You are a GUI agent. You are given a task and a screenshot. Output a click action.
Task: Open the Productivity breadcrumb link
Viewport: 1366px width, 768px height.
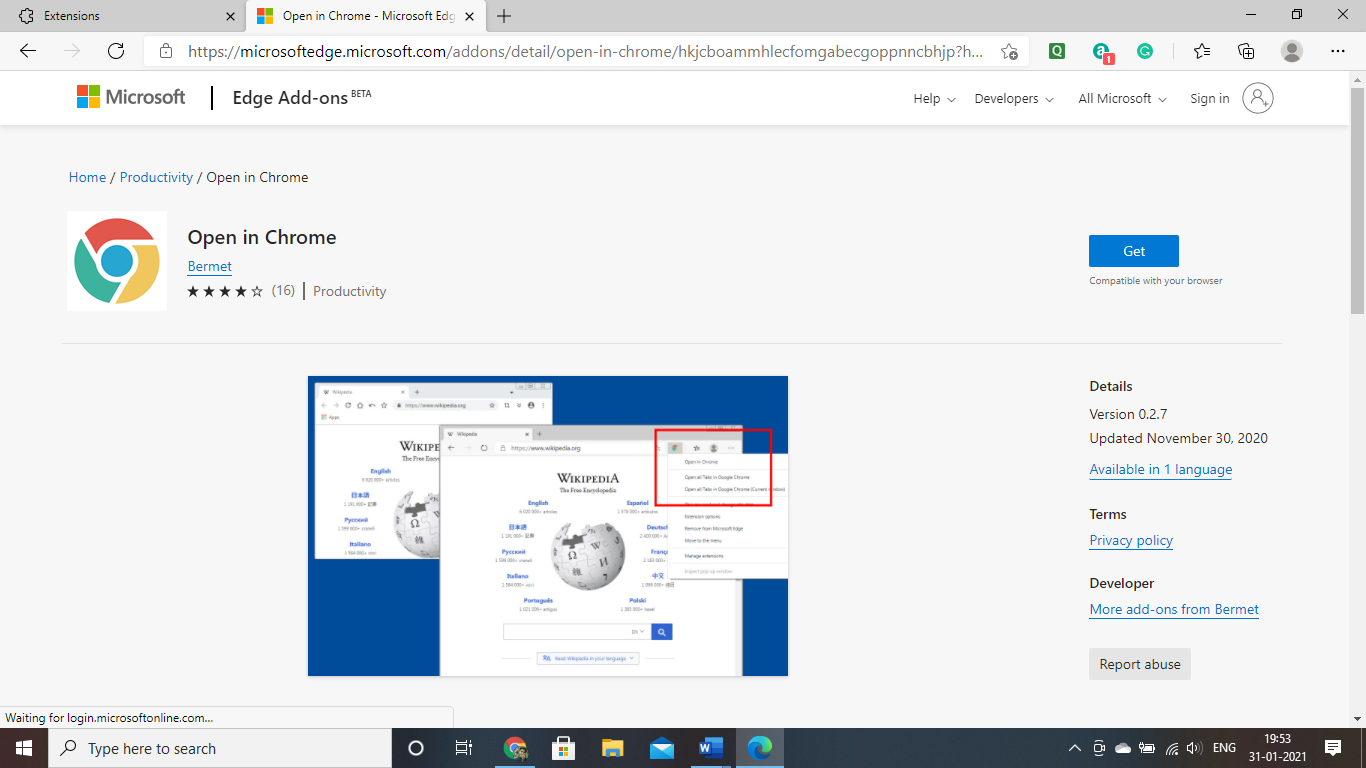pyautogui.click(x=156, y=177)
